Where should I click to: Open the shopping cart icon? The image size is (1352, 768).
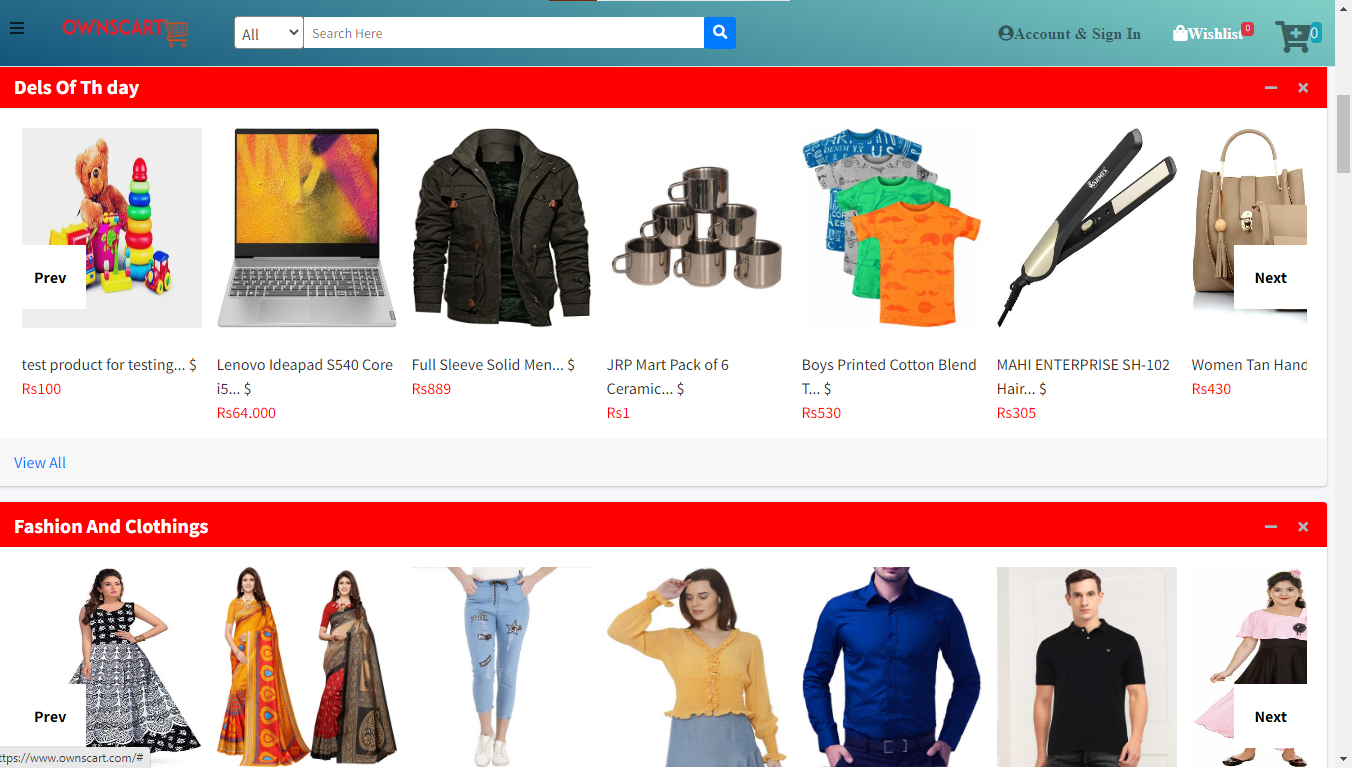click(1294, 36)
